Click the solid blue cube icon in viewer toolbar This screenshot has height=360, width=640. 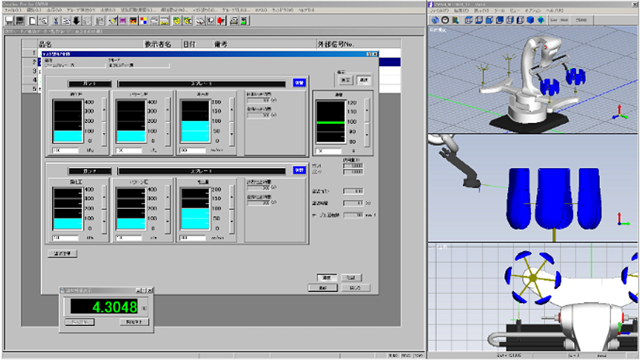coord(530,20)
